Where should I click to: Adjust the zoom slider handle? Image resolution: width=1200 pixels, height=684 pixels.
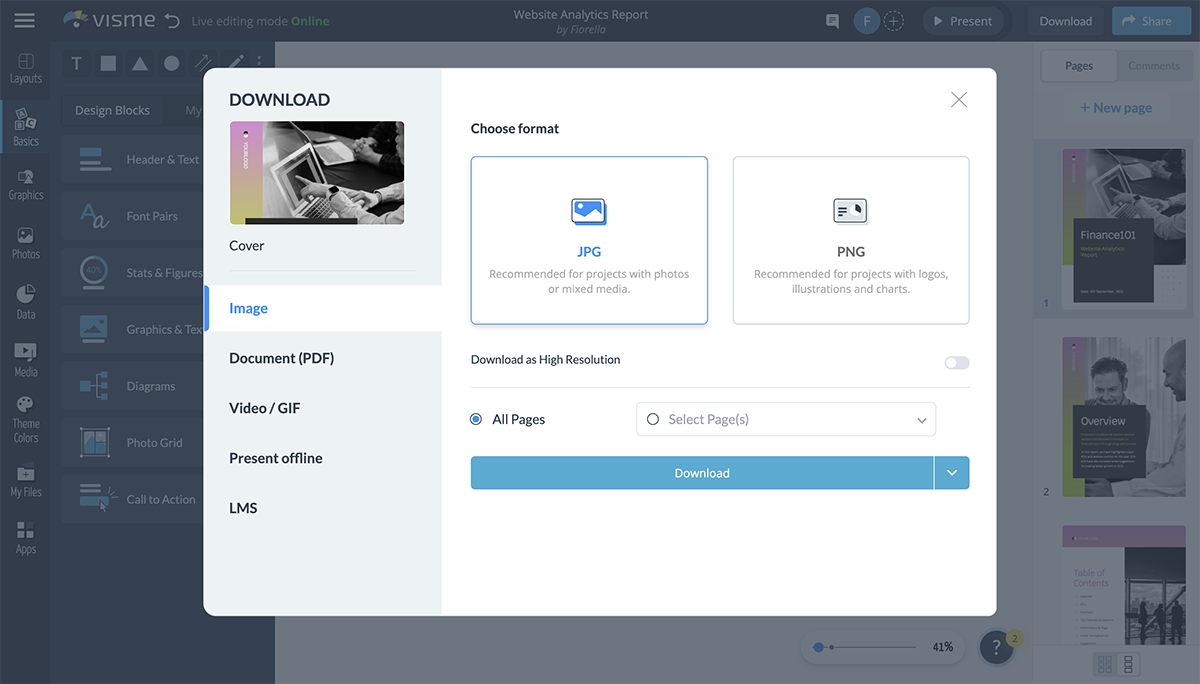[819, 647]
